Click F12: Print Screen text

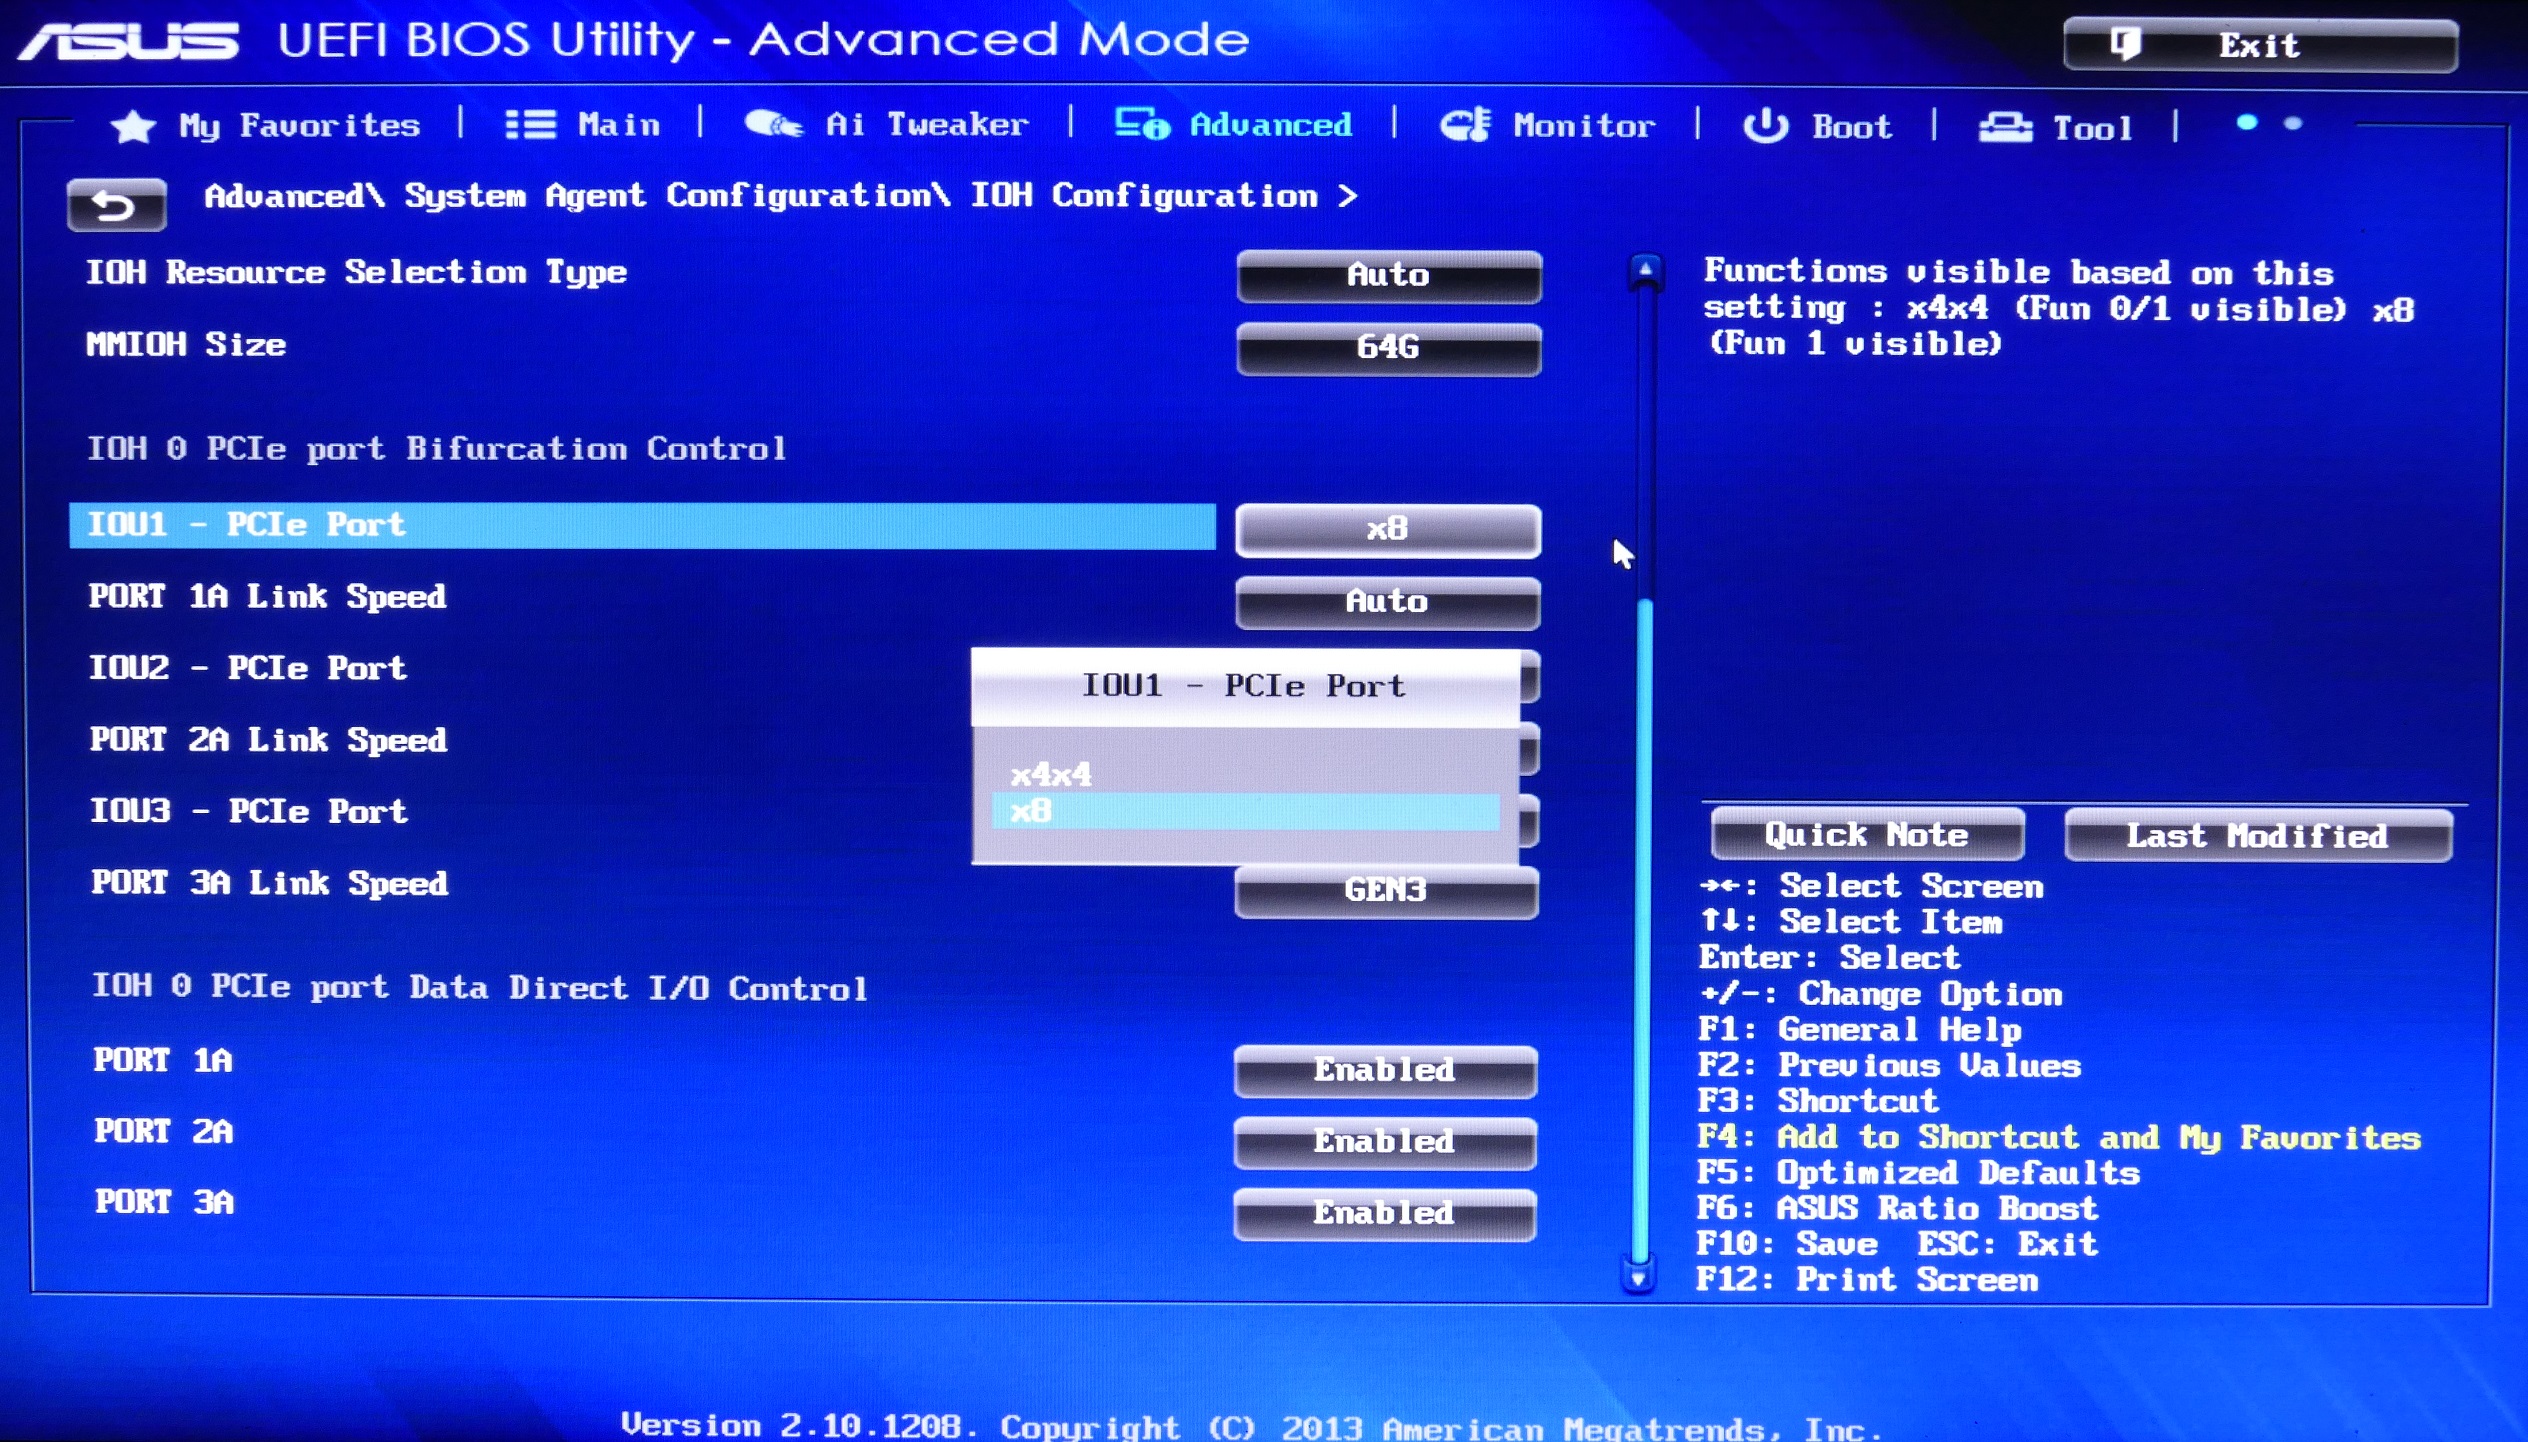coord(1867,1280)
